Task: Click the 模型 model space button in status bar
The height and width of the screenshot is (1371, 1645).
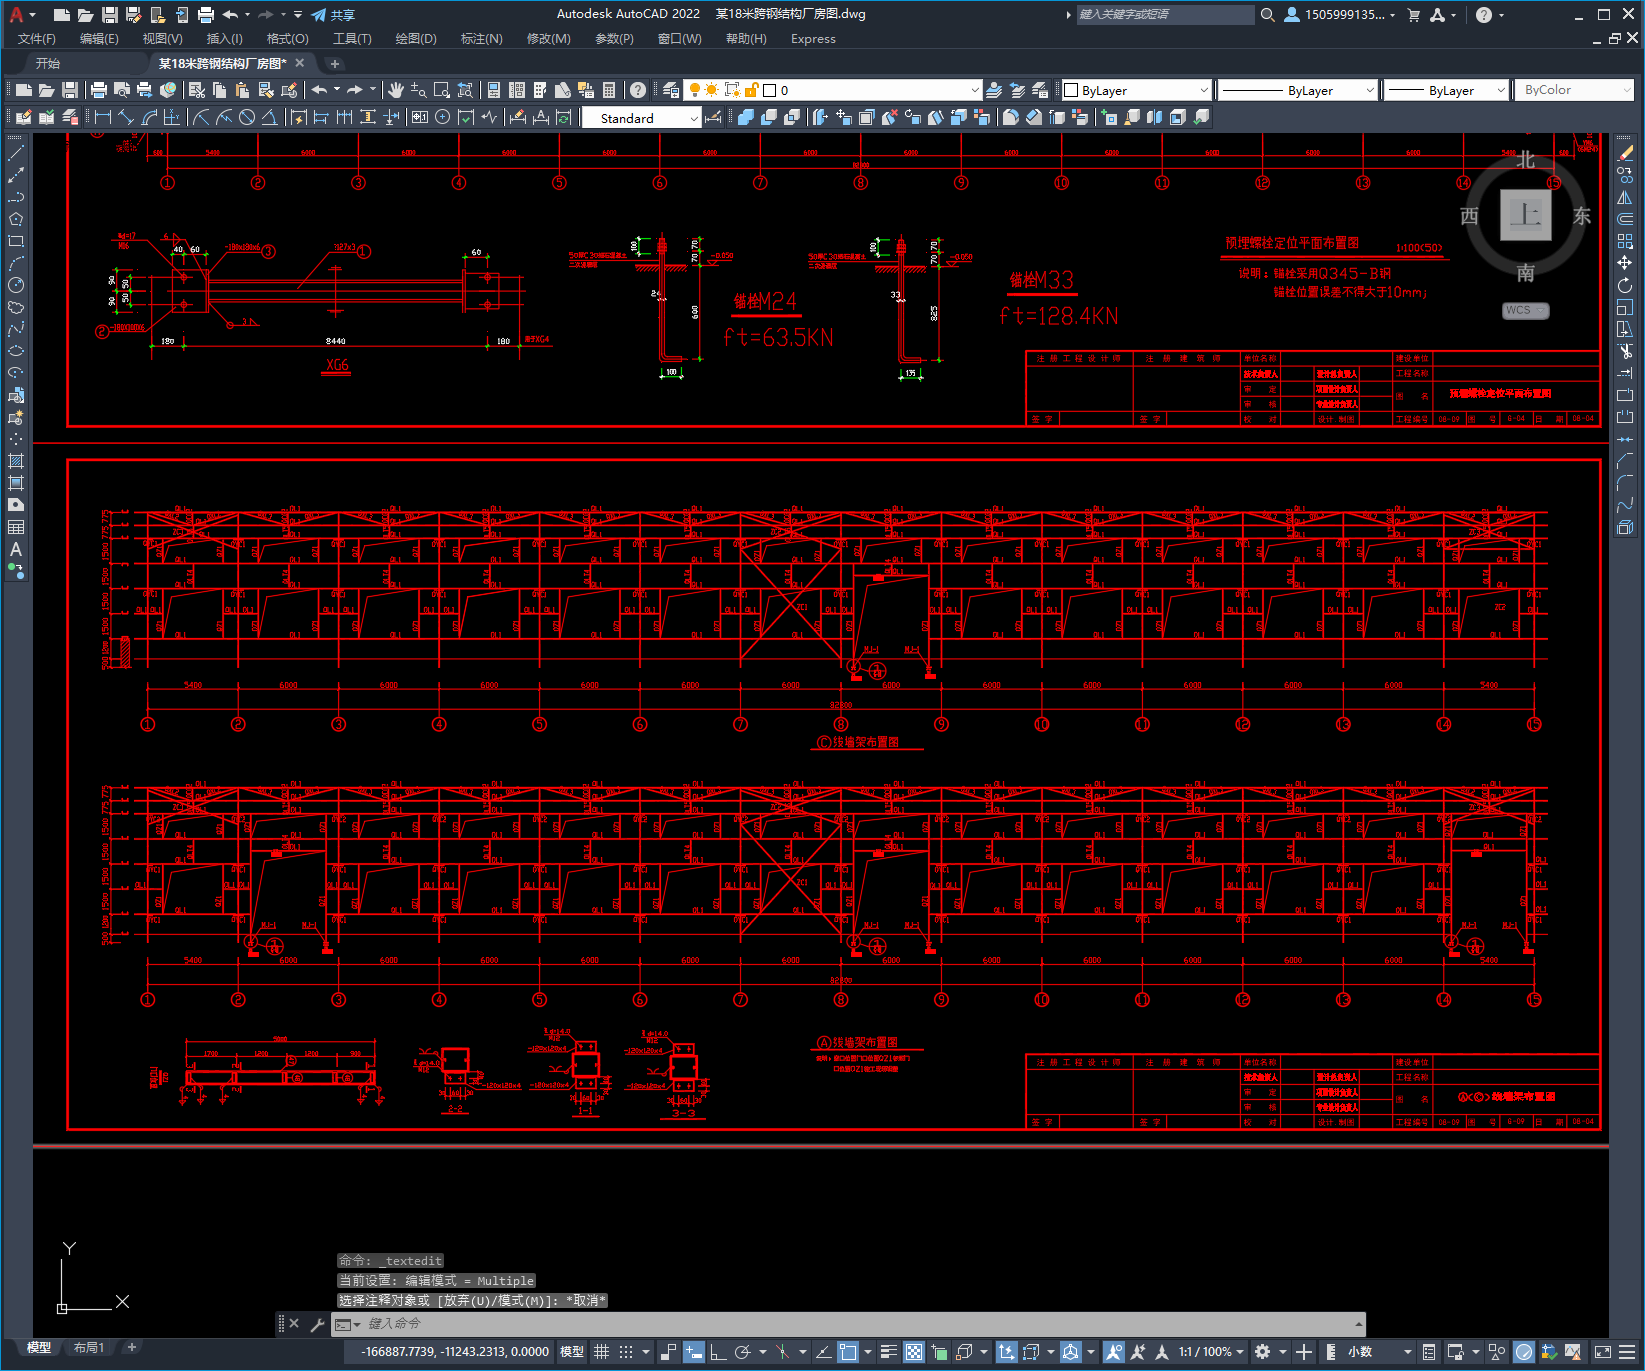Action: point(572,1352)
